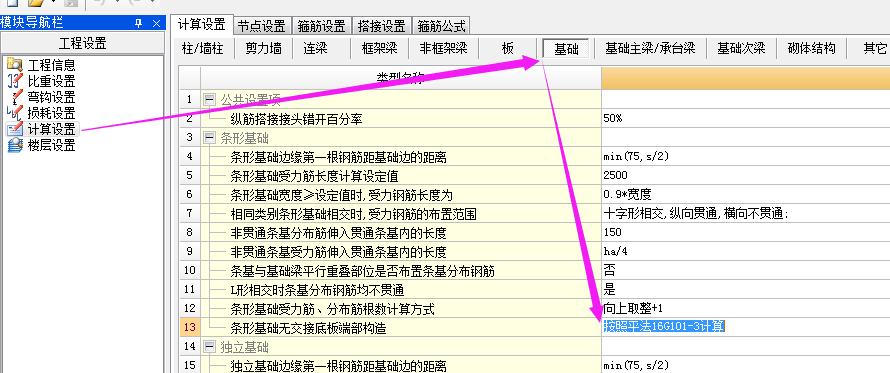This screenshot has height=373, width=890.
Task: Click 条形基础受力筋长度计算设定值 row label
Action: coord(314,176)
